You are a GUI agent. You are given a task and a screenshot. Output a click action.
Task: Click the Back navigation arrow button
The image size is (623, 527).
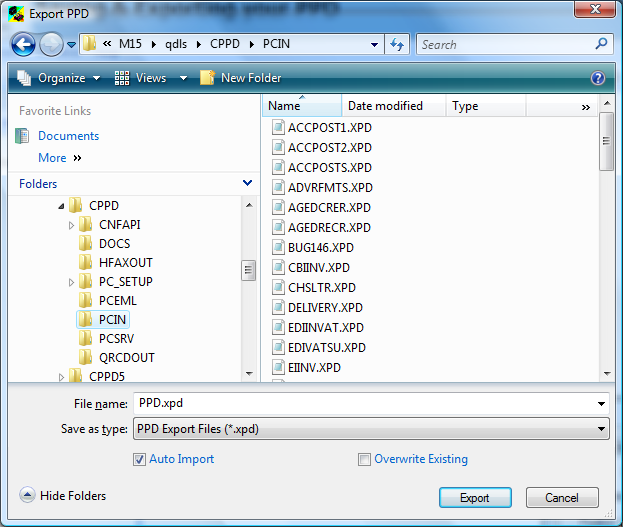tap(24, 45)
